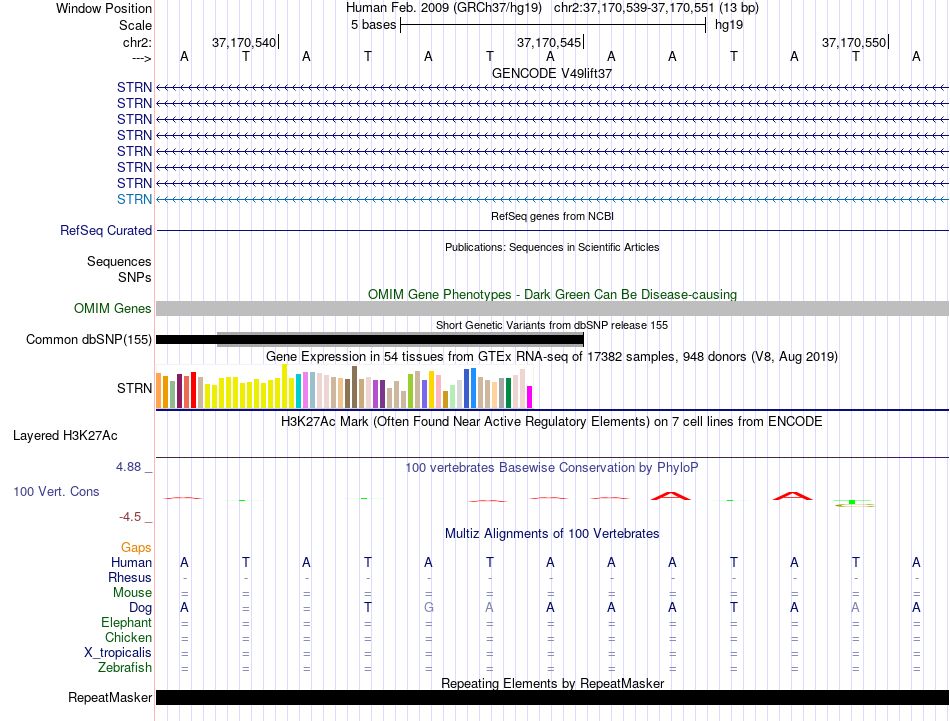Image resolution: width=950 pixels, height=721 pixels.
Task: Click the 37,170,545 ruler position marker
Action: tap(550, 42)
